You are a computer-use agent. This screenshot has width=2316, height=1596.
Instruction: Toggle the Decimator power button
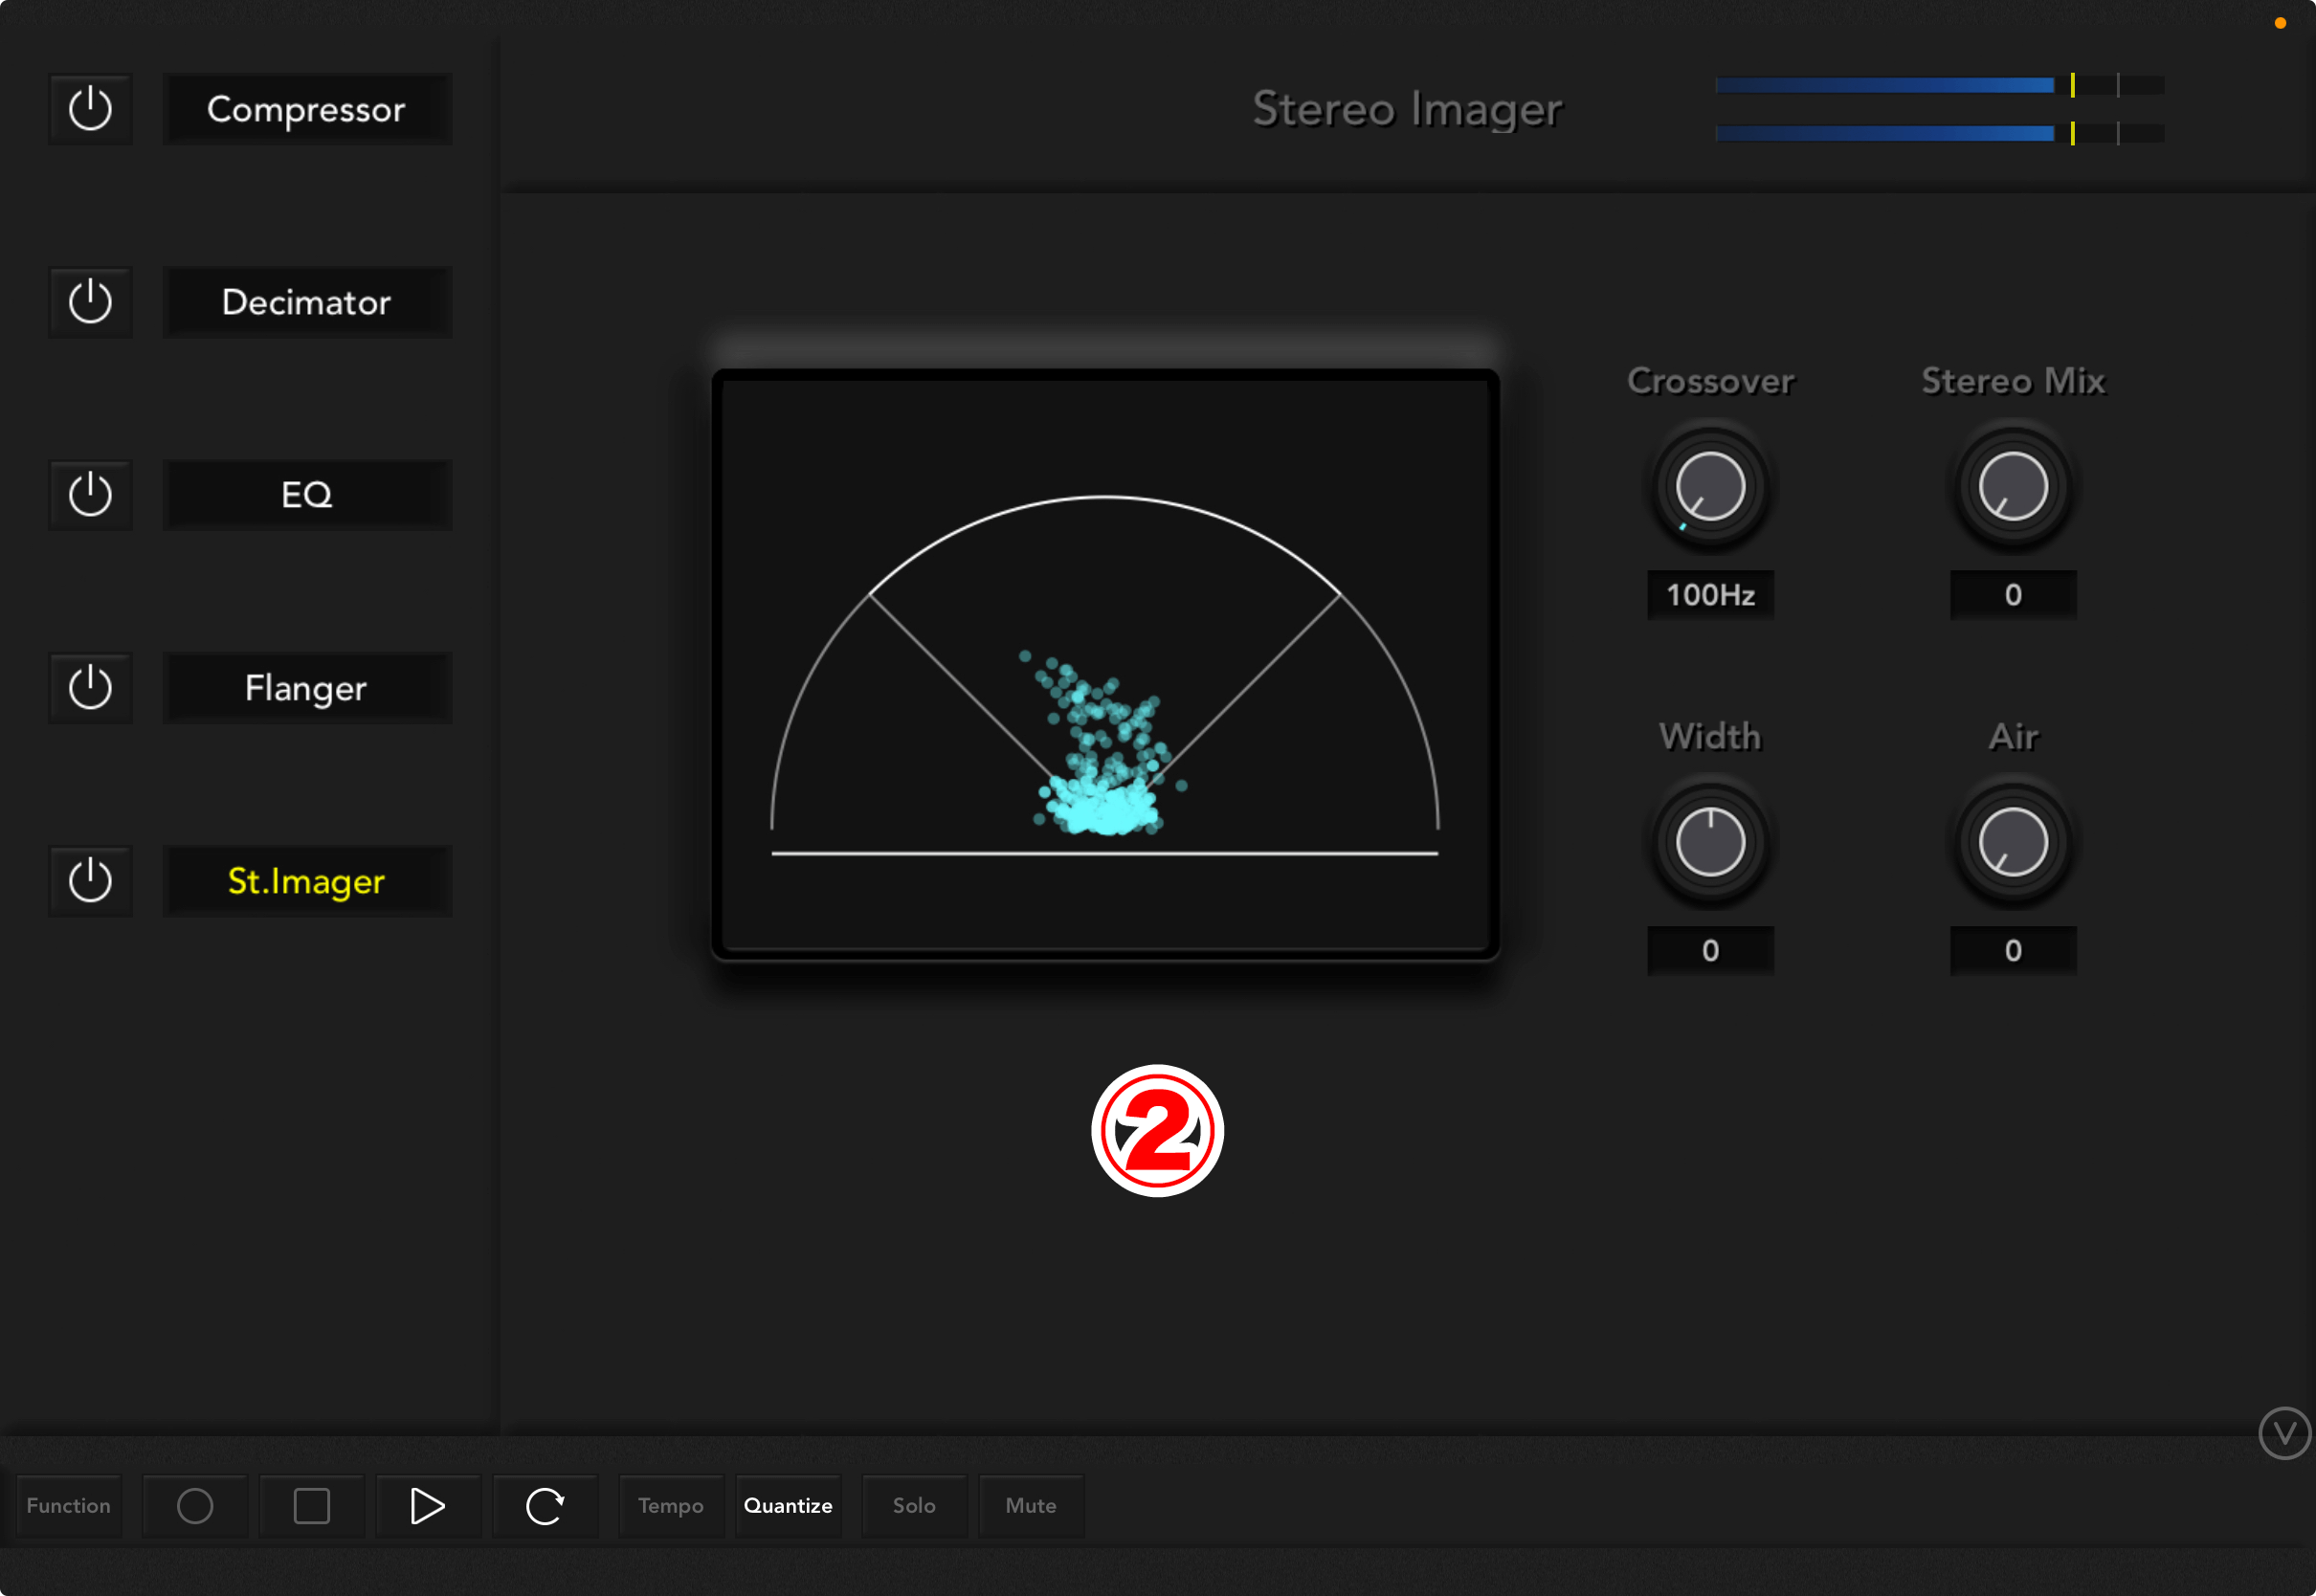(x=90, y=302)
